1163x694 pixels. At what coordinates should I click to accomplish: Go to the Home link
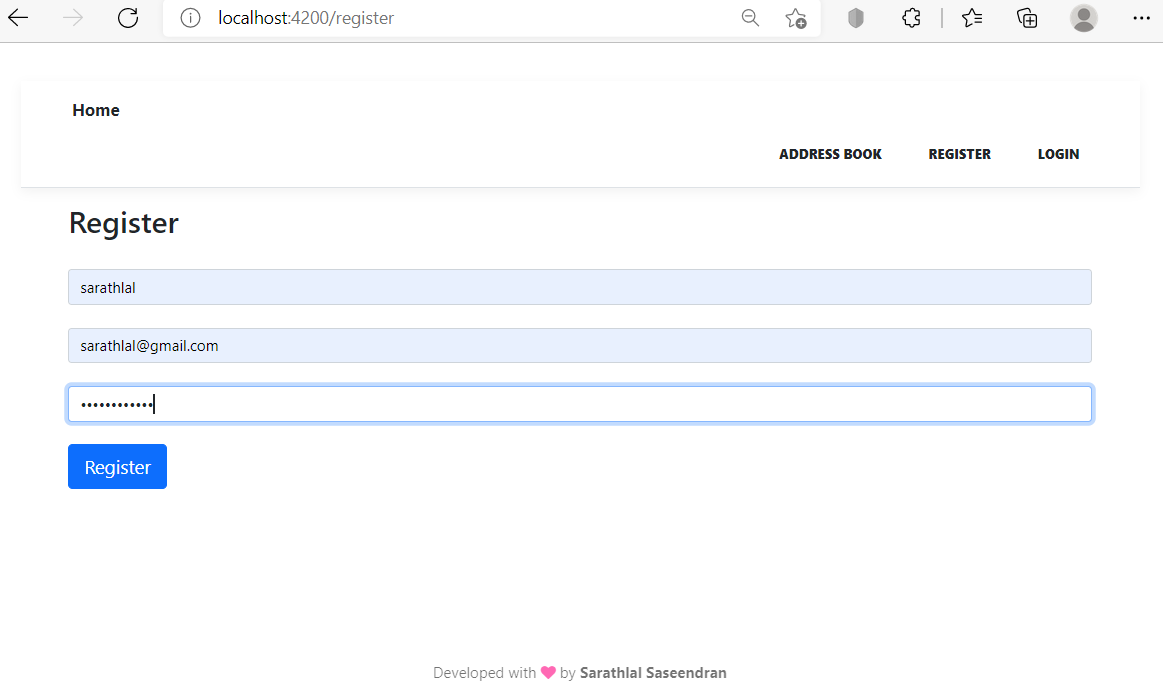(x=96, y=110)
